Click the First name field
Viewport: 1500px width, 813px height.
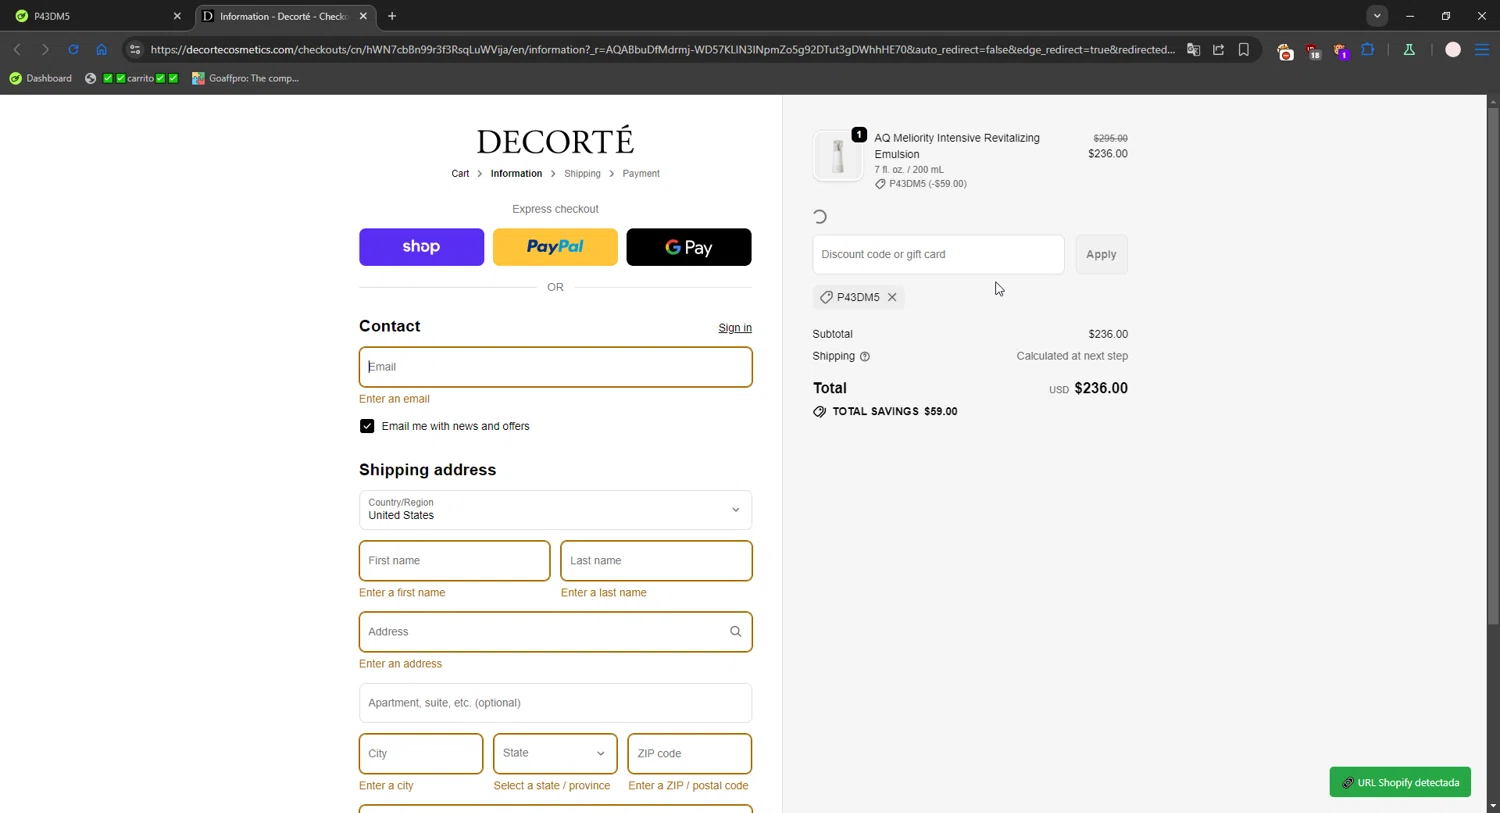[x=454, y=561]
